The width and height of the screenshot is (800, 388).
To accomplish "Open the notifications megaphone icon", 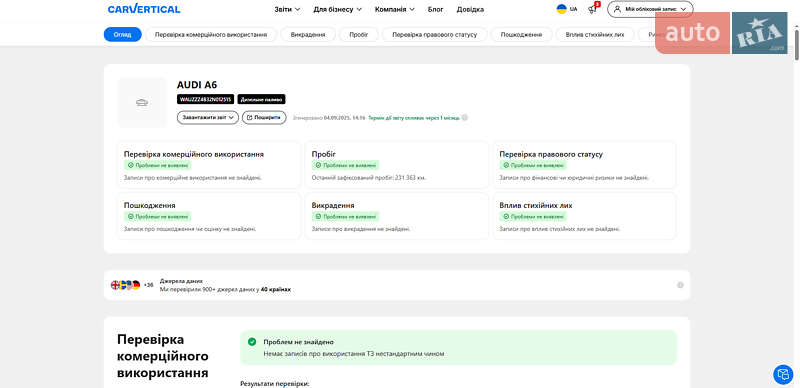I will (592, 9).
